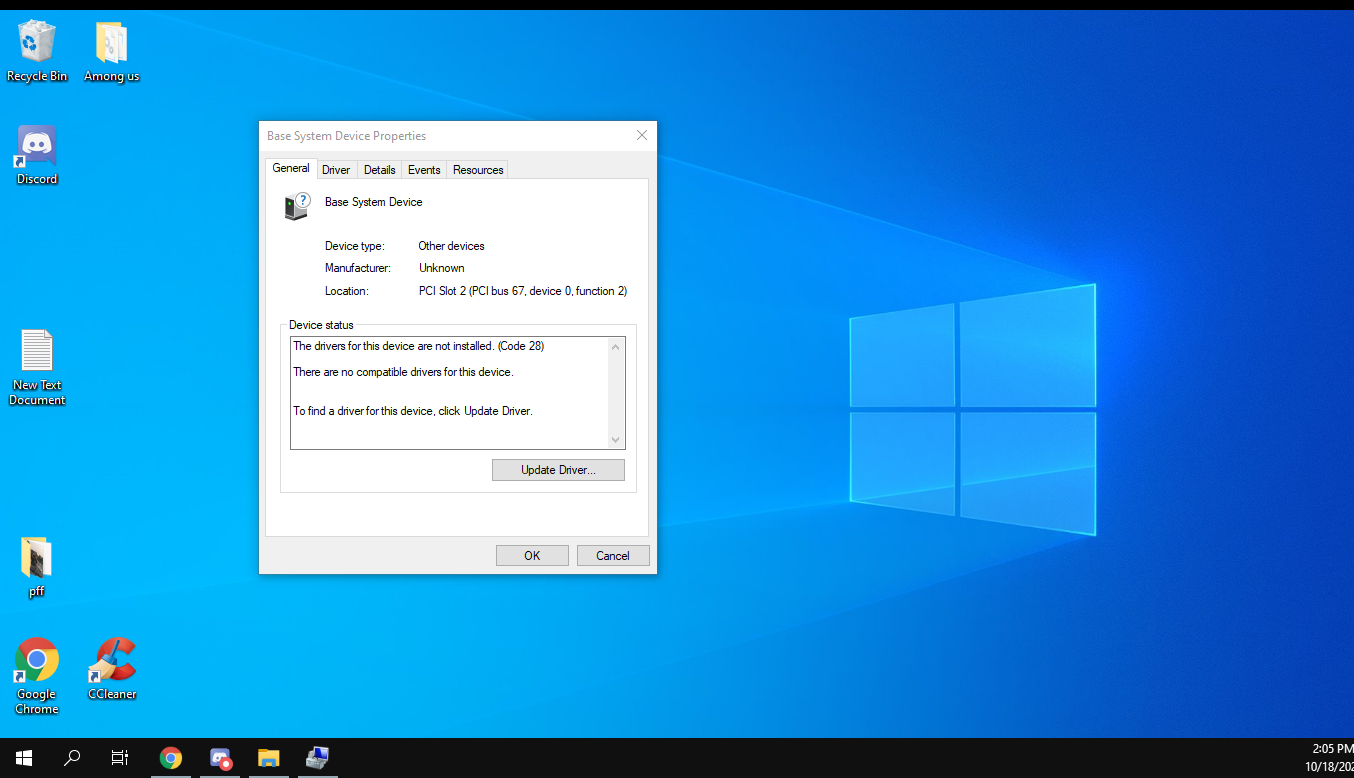Click the Base System Device question mark icon
The image size is (1354, 778).
297,206
